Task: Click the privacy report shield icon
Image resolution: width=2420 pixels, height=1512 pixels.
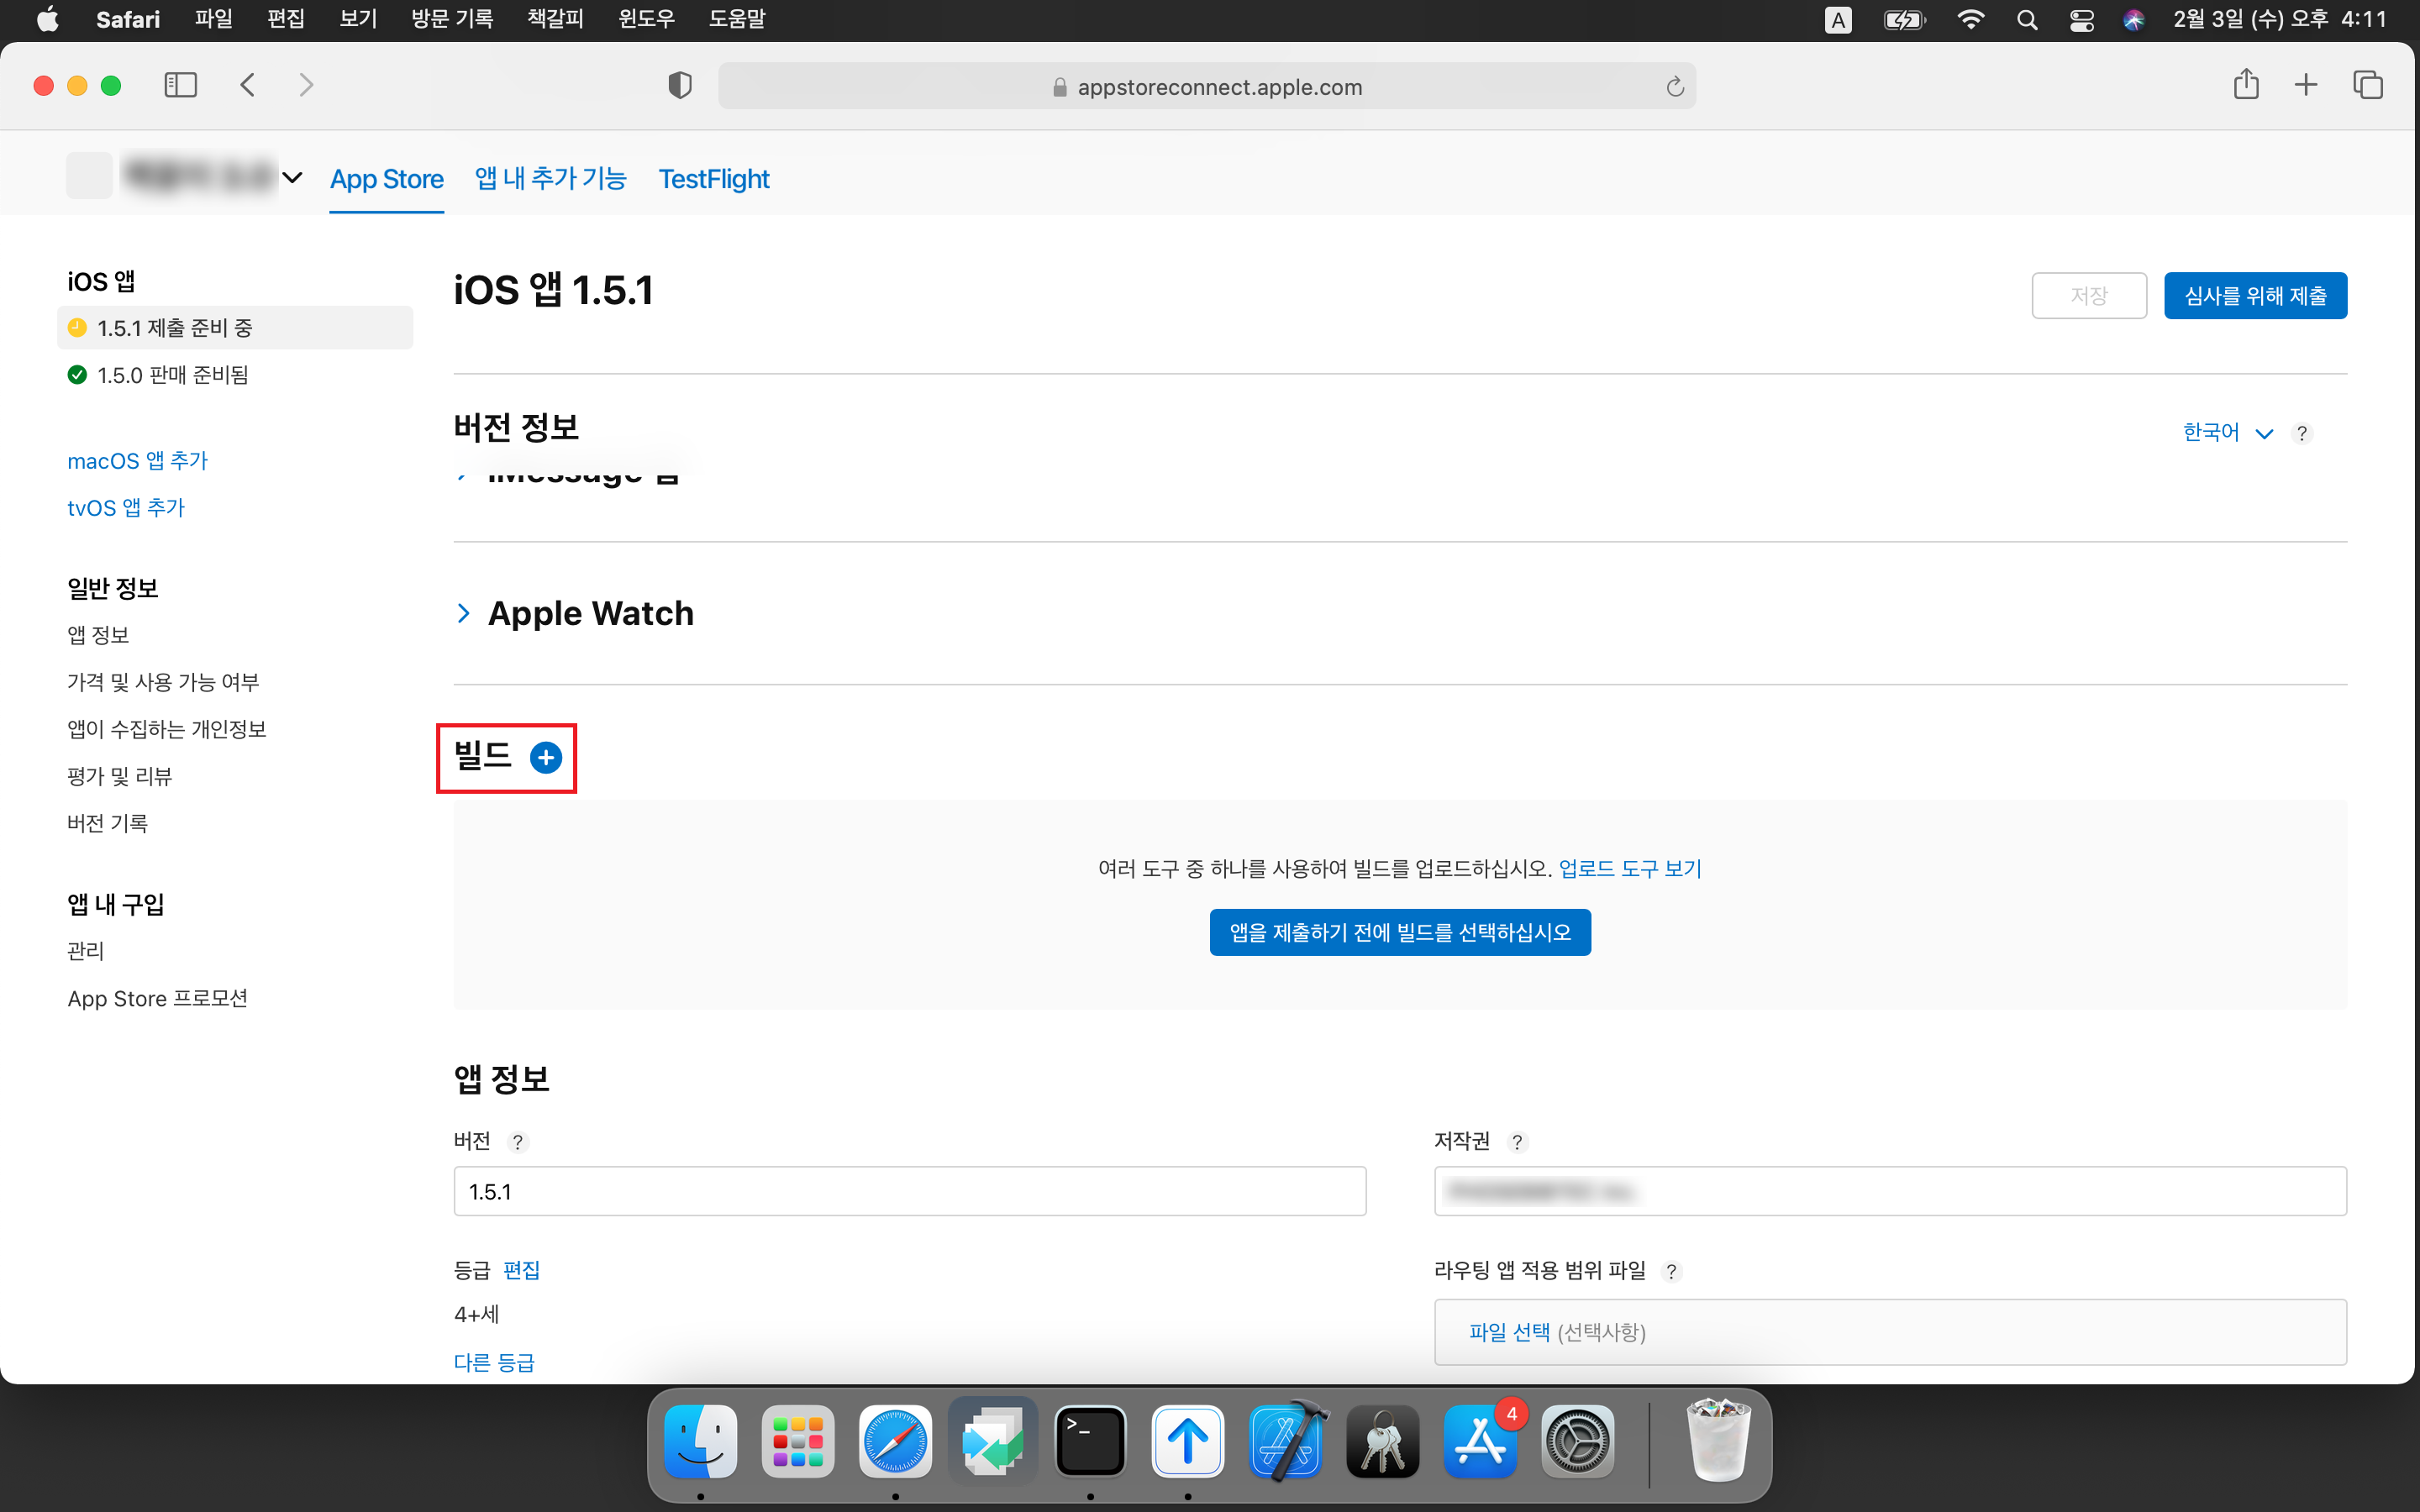Action: (680, 86)
